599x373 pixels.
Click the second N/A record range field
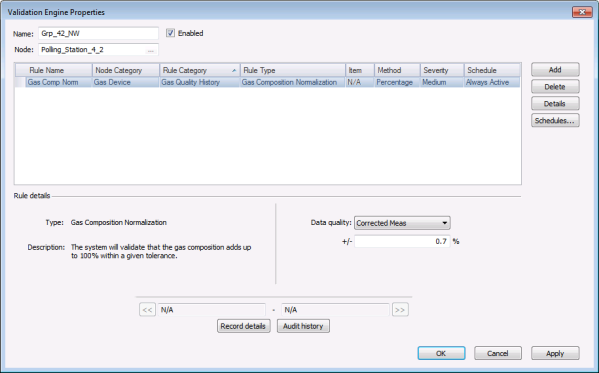click(335, 310)
